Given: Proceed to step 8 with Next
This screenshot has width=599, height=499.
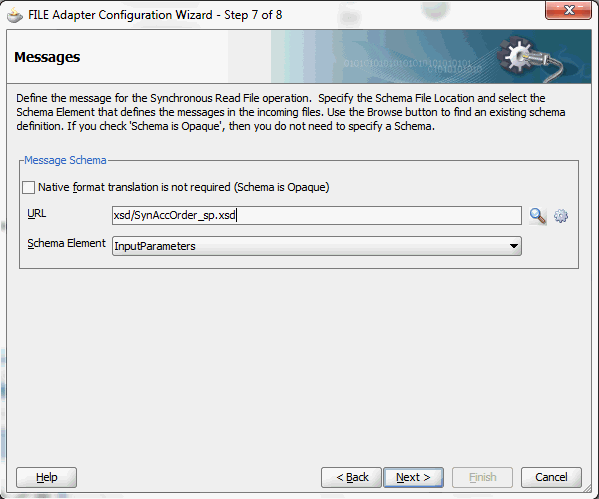Looking at the screenshot, I should pyautogui.click(x=413, y=477).
